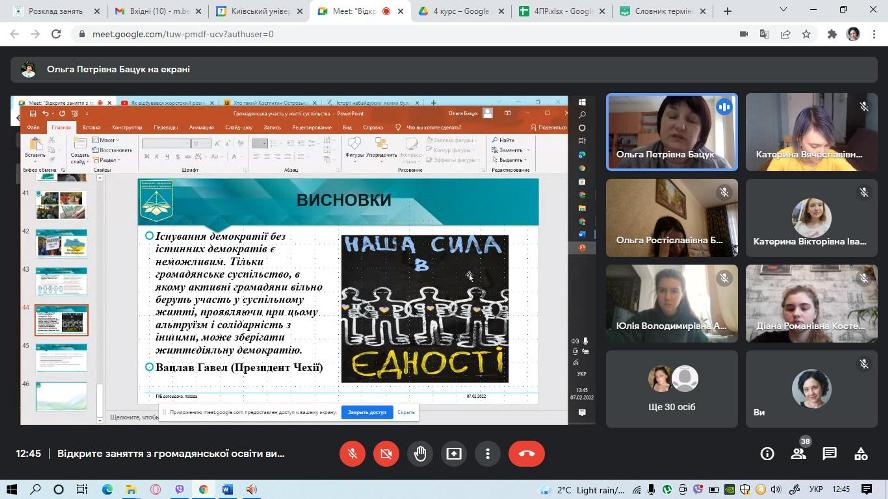Open the Windows Start menu
This screenshot has width=888, height=499.
11,489
